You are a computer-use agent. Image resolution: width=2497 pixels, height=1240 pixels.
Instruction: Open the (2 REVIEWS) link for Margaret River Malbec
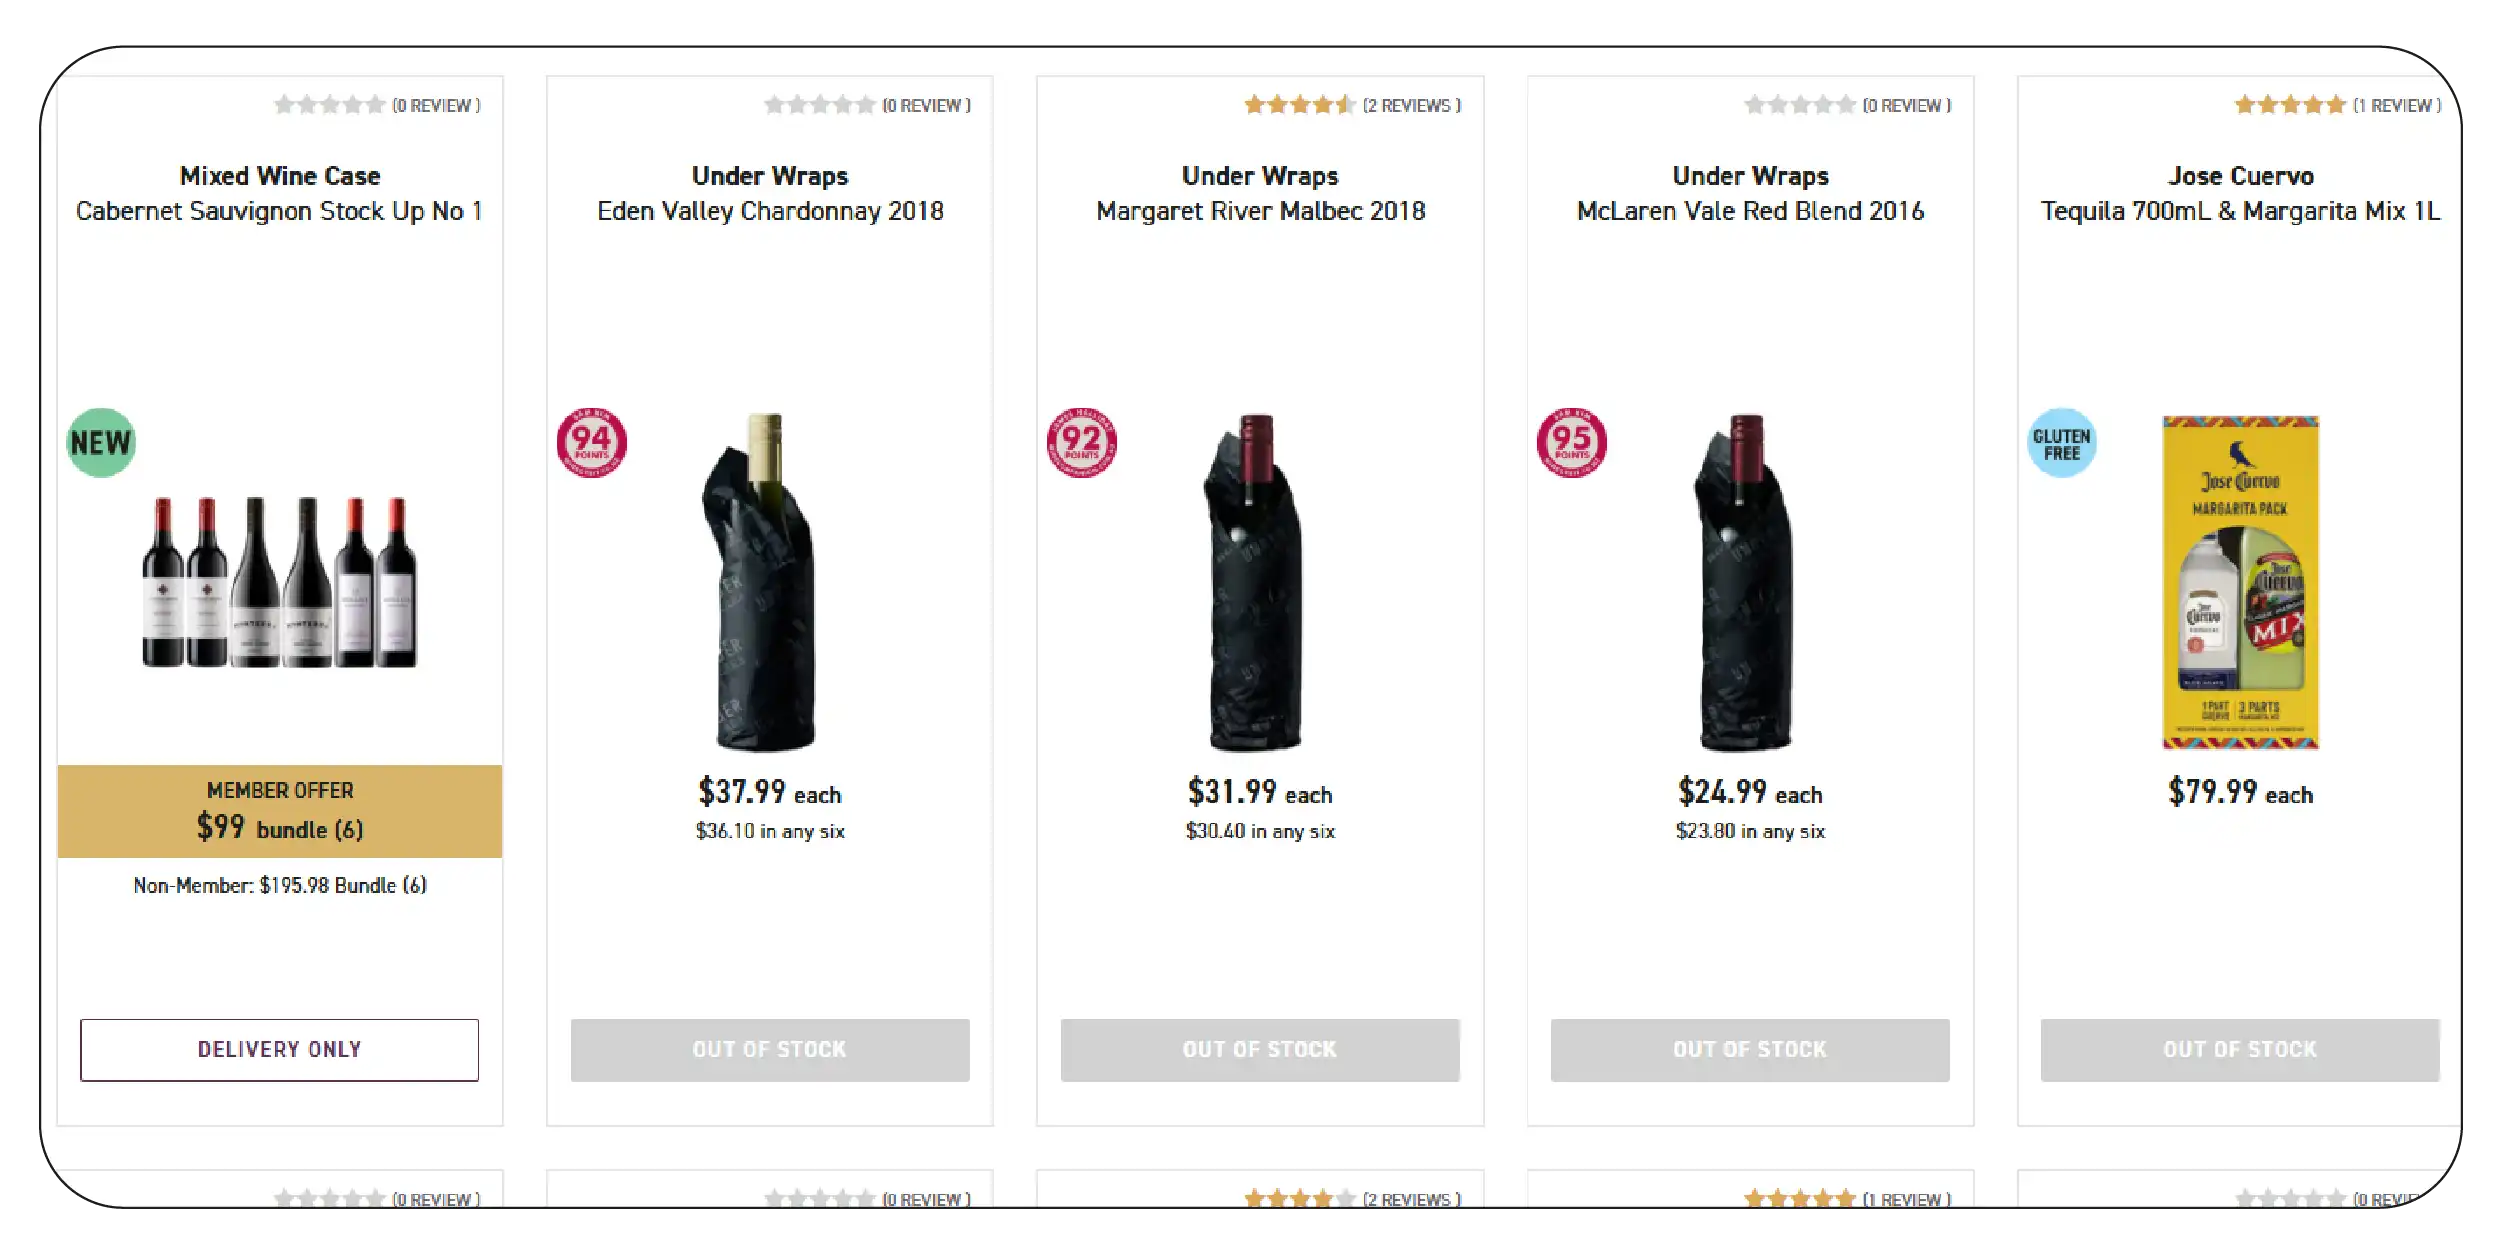[1410, 105]
